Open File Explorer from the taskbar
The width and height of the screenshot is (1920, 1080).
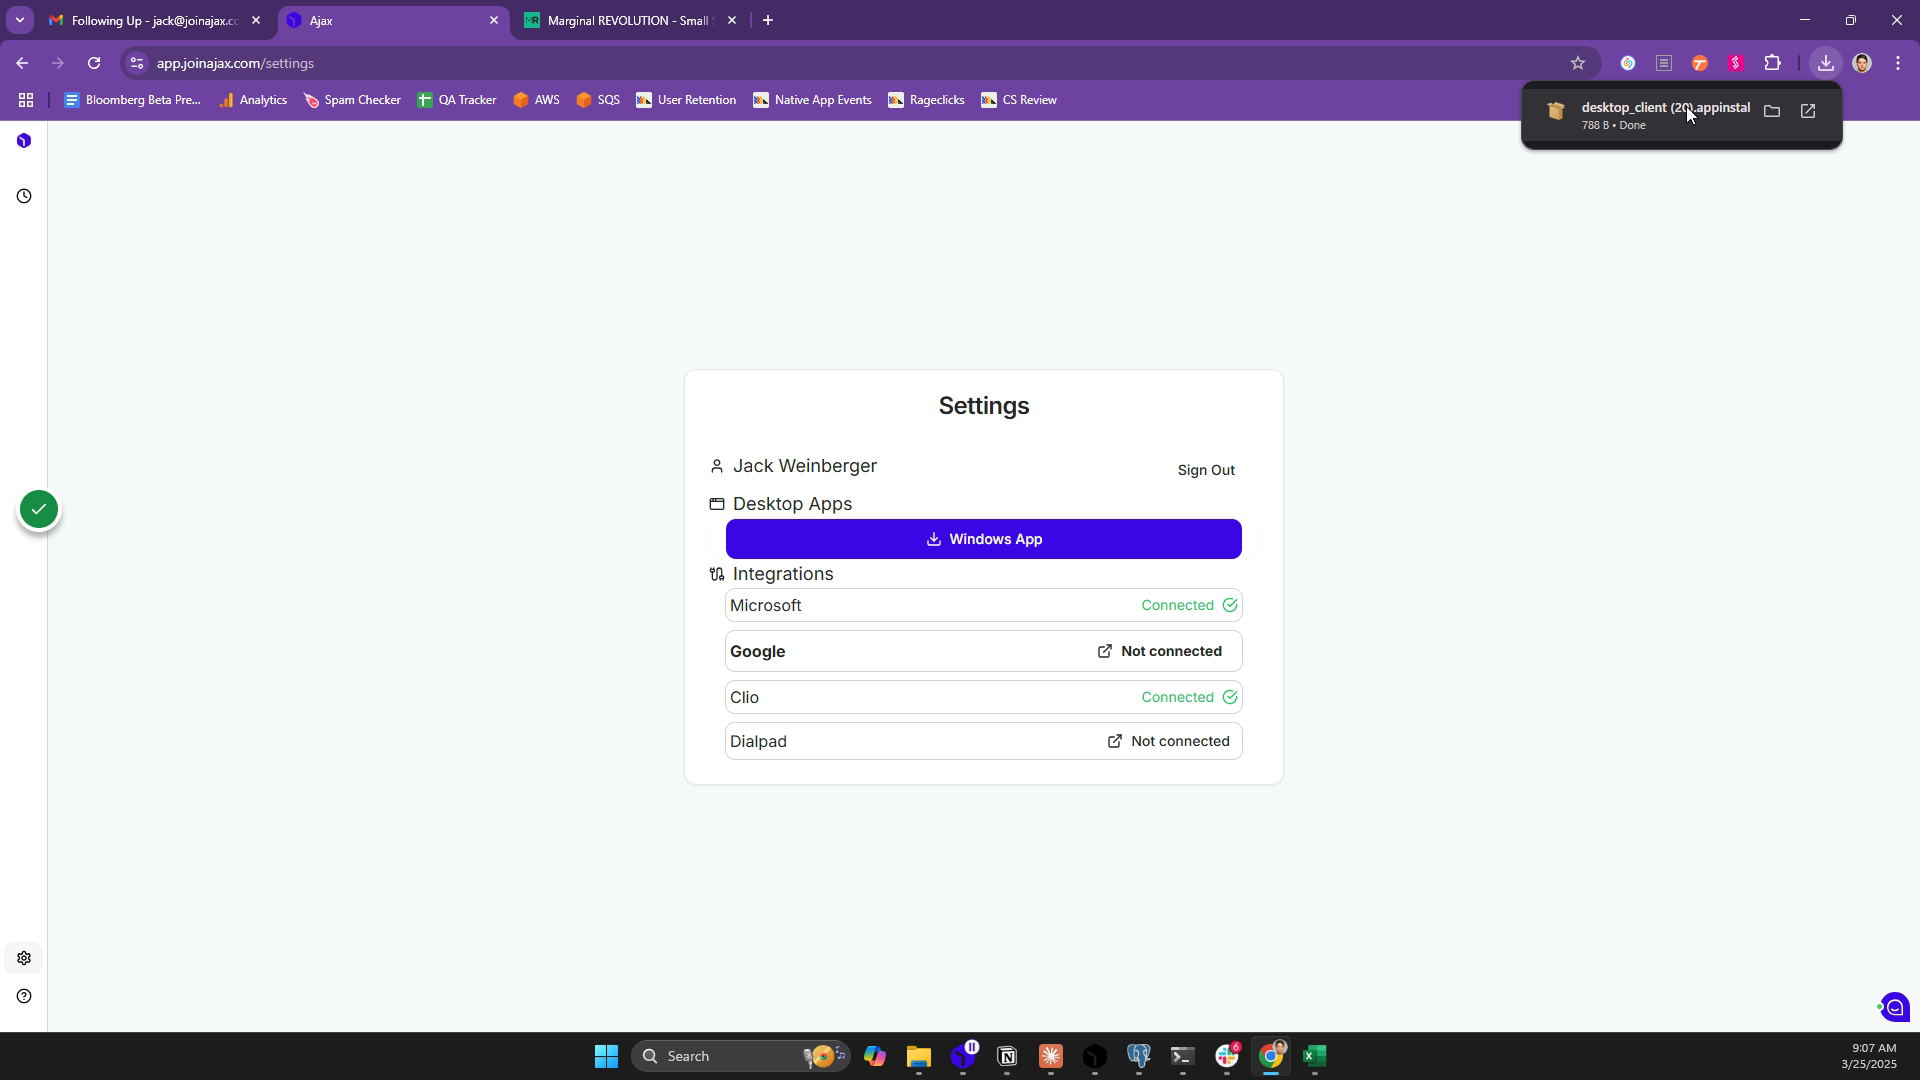point(919,1056)
